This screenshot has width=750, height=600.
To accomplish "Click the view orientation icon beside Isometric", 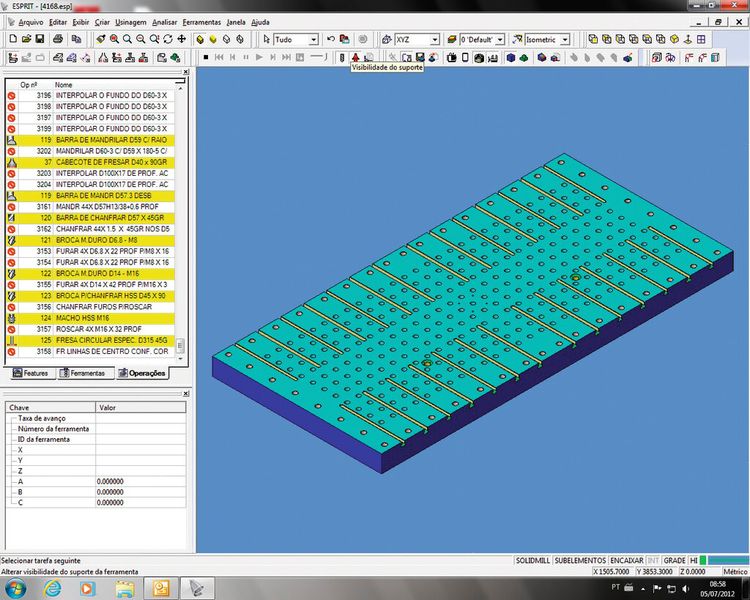I will (517, 39).
